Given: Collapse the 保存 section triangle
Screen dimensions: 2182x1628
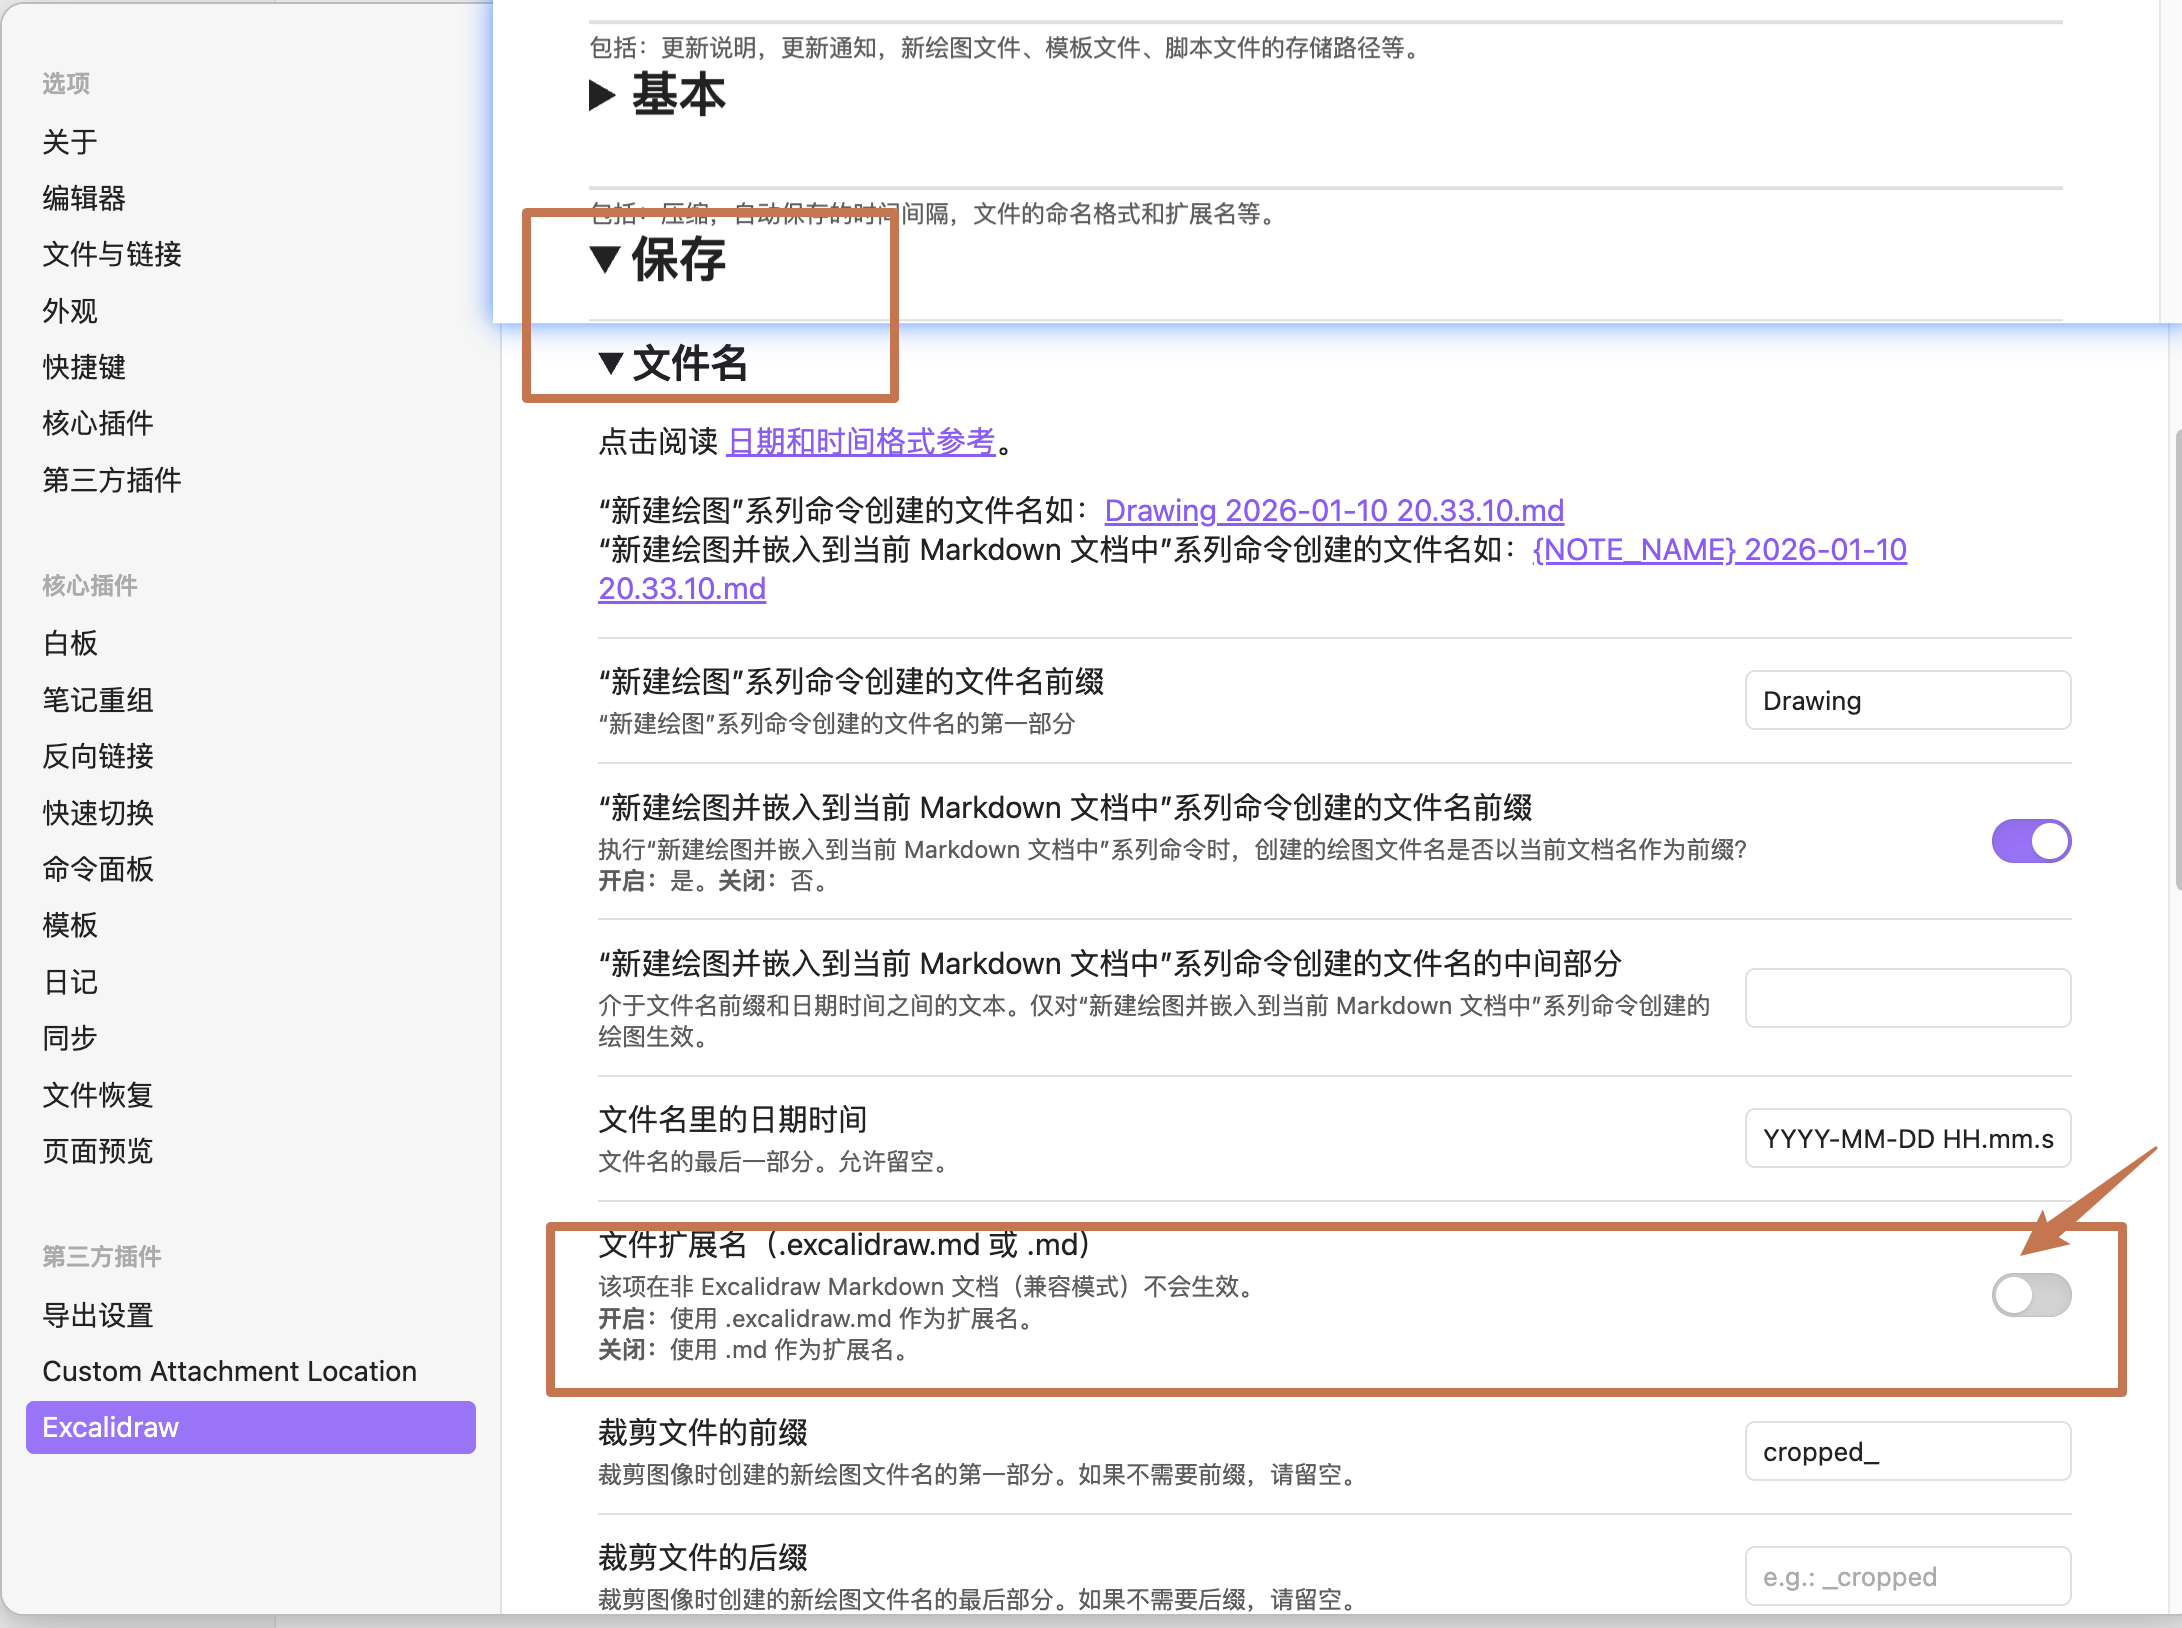Looking at the screenshot, I should (604, 259).
